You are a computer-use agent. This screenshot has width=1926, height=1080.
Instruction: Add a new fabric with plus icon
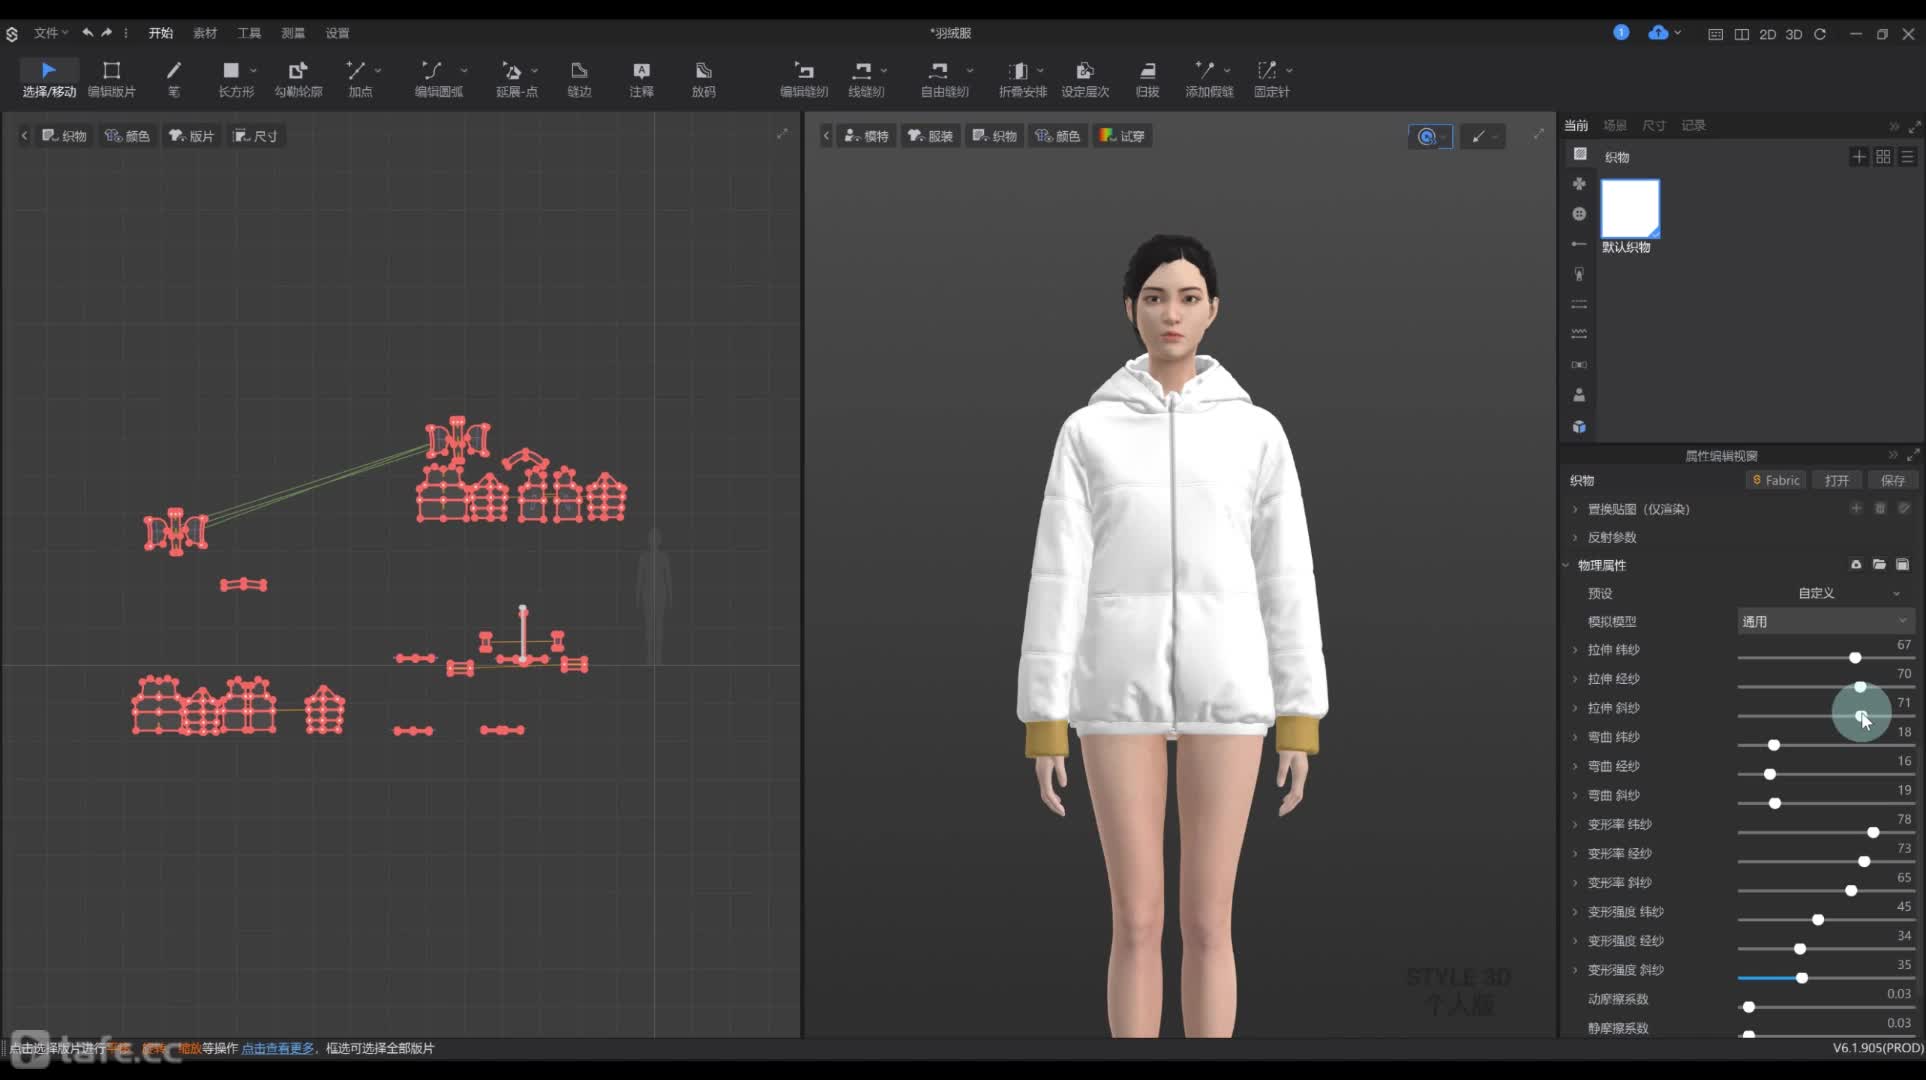[x=1859, y=157]
